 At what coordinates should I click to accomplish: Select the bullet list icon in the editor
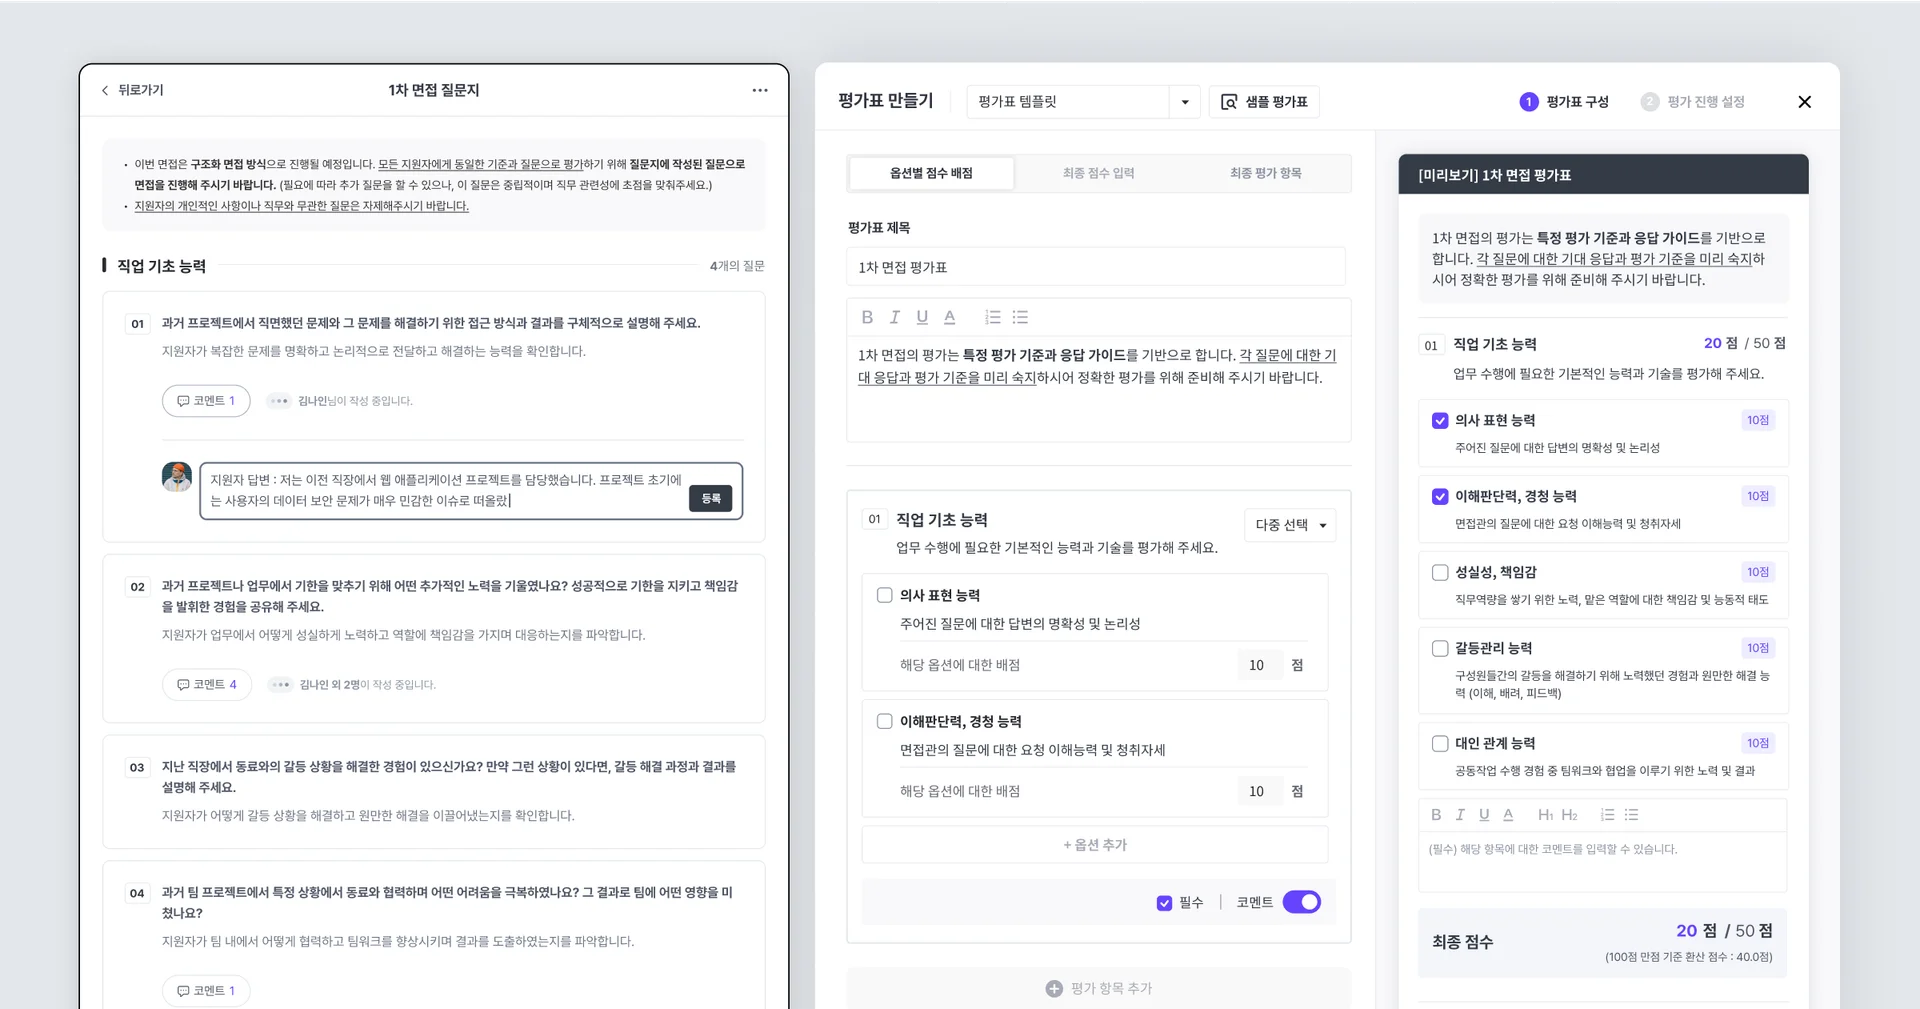point(1020,317)
